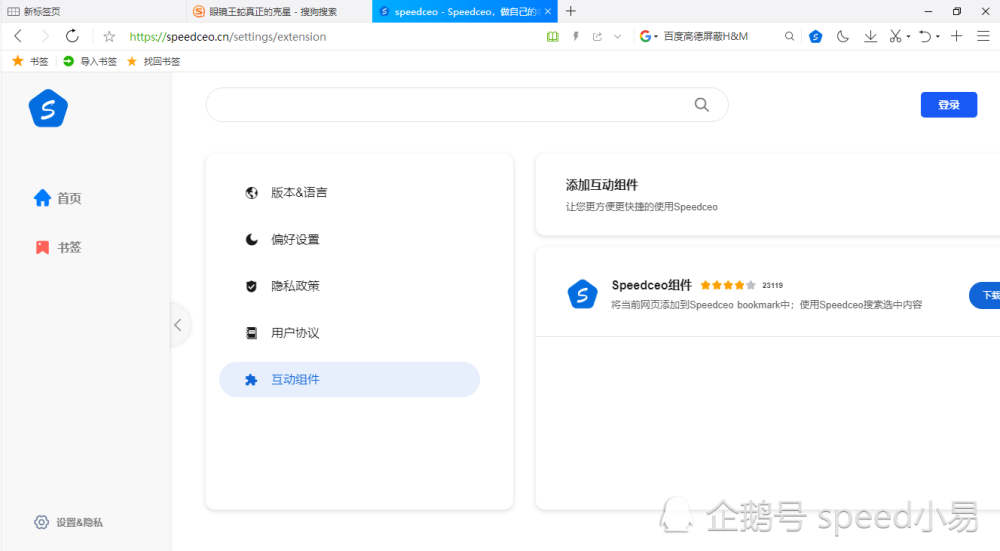Click the toolbar plus icon
Screen dimensions: 1000x551
coord(957,36)
